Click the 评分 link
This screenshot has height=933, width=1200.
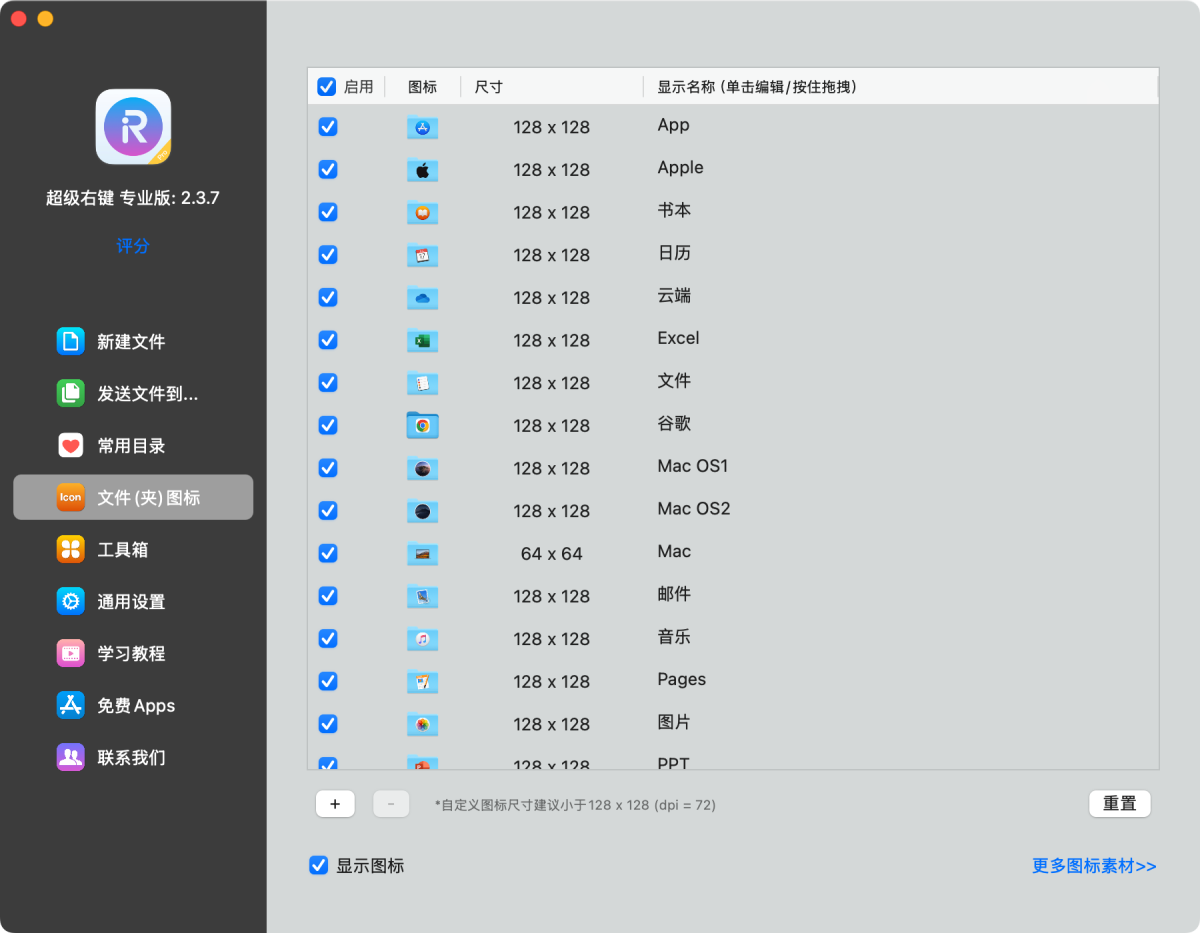[133, 246]
